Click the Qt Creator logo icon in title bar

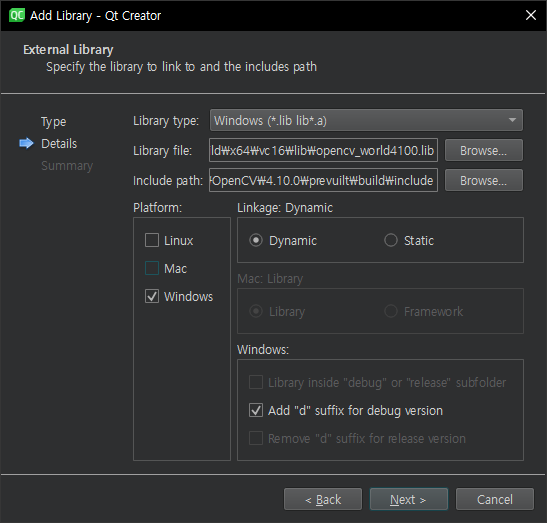(16, 15)
